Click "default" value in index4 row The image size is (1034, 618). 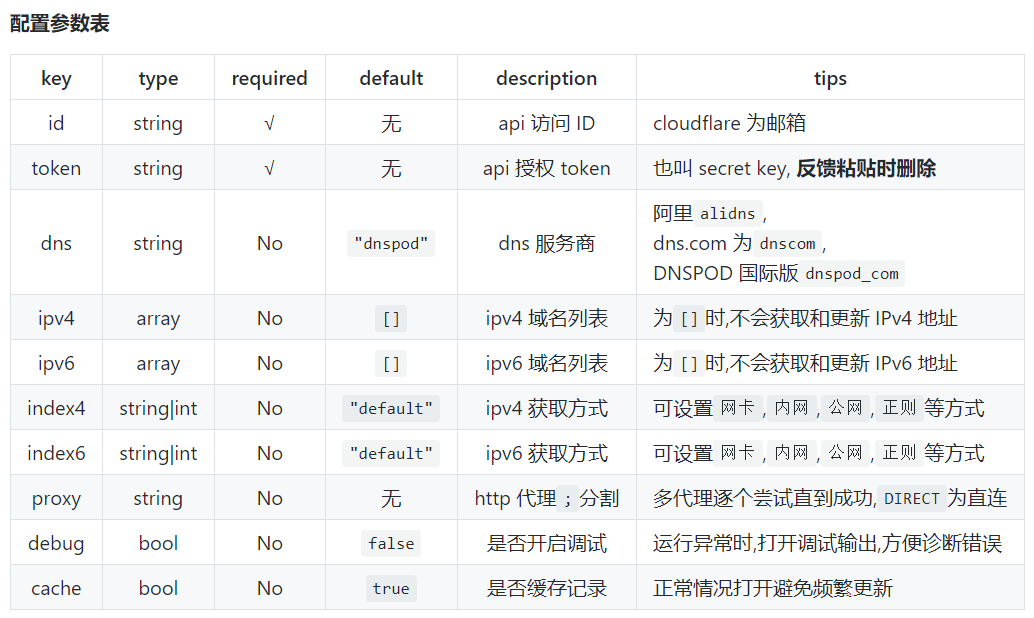click(x=391, y=408)
